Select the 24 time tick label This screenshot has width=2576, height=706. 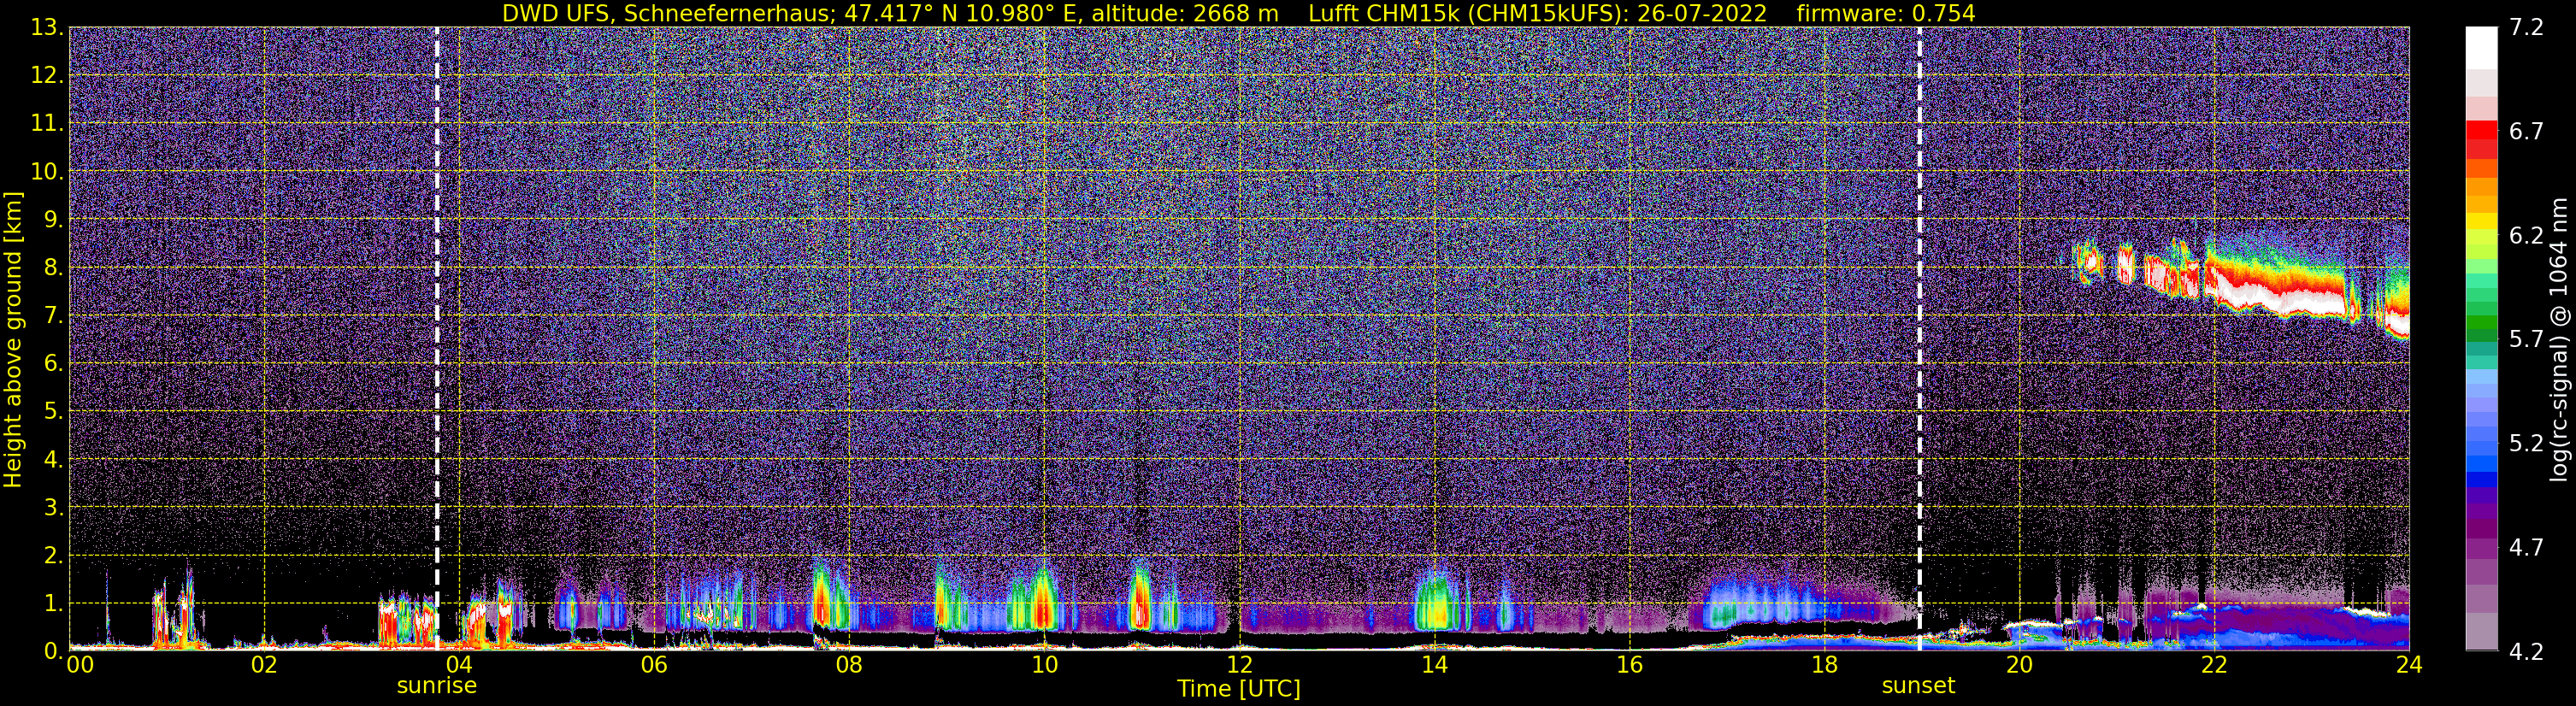(x=2409, y=666)
